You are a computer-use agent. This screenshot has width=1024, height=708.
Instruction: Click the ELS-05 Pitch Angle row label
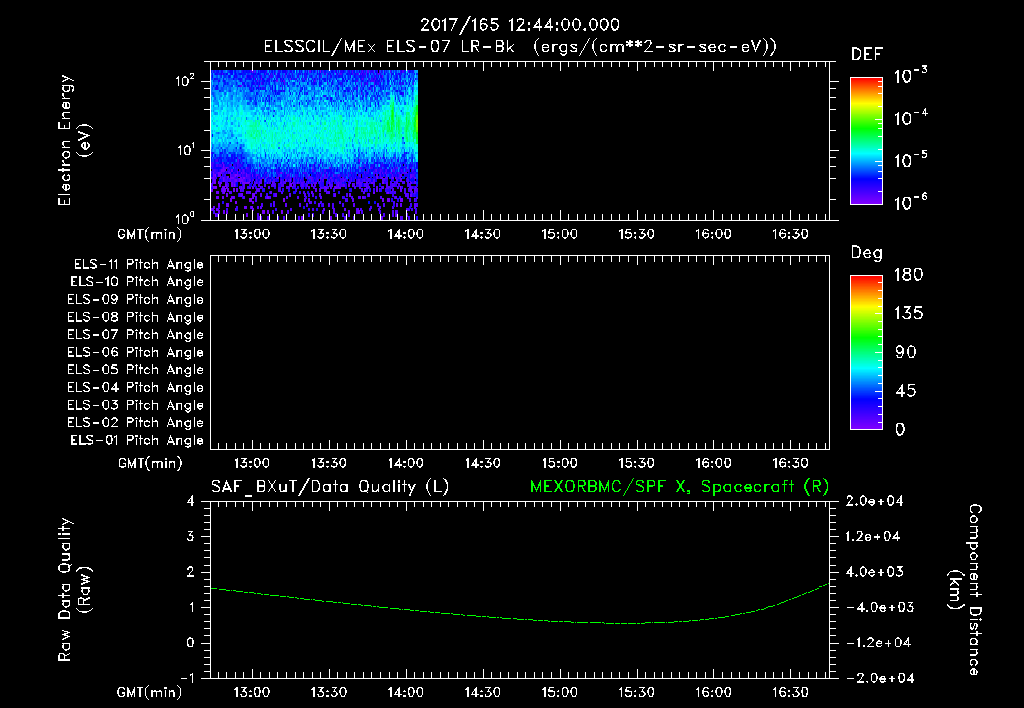coord(135,370)
